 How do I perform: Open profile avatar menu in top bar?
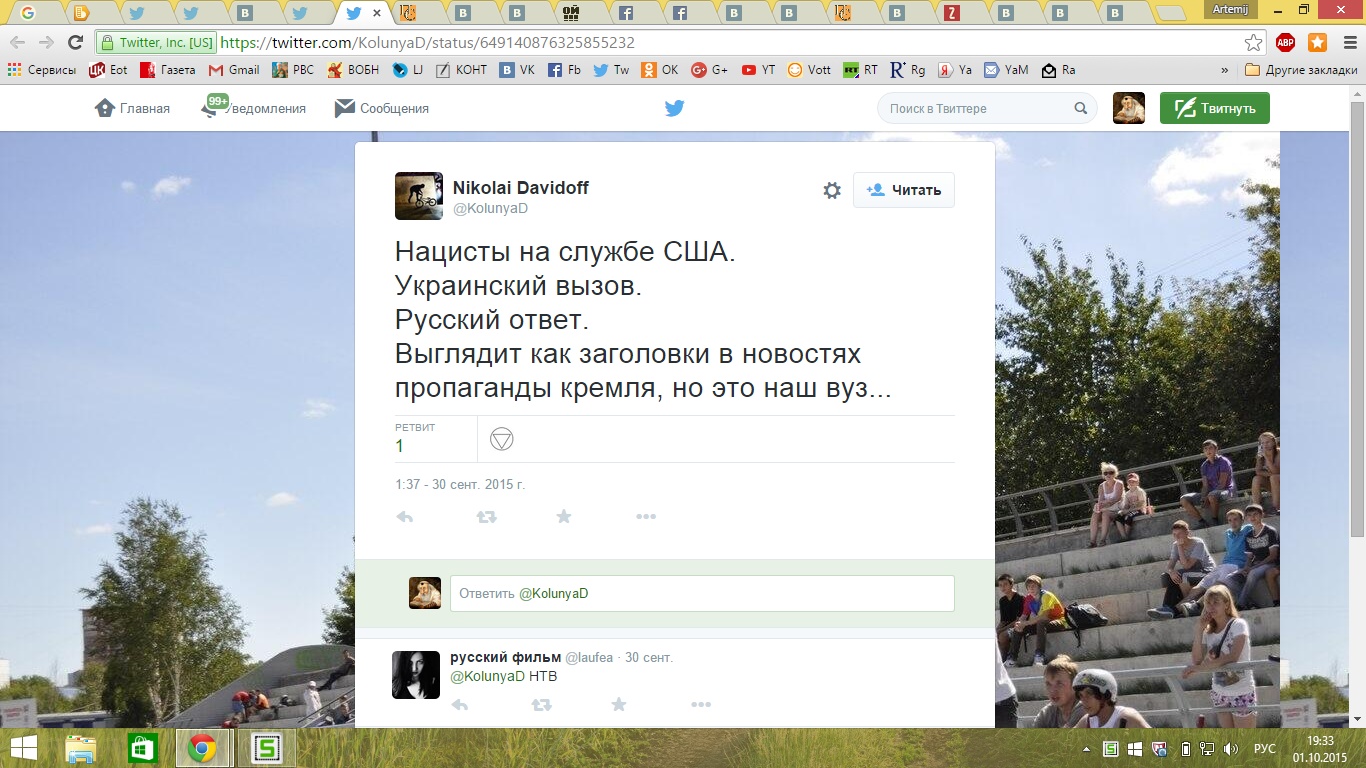pyautogui.click(x=1129, y=108)
